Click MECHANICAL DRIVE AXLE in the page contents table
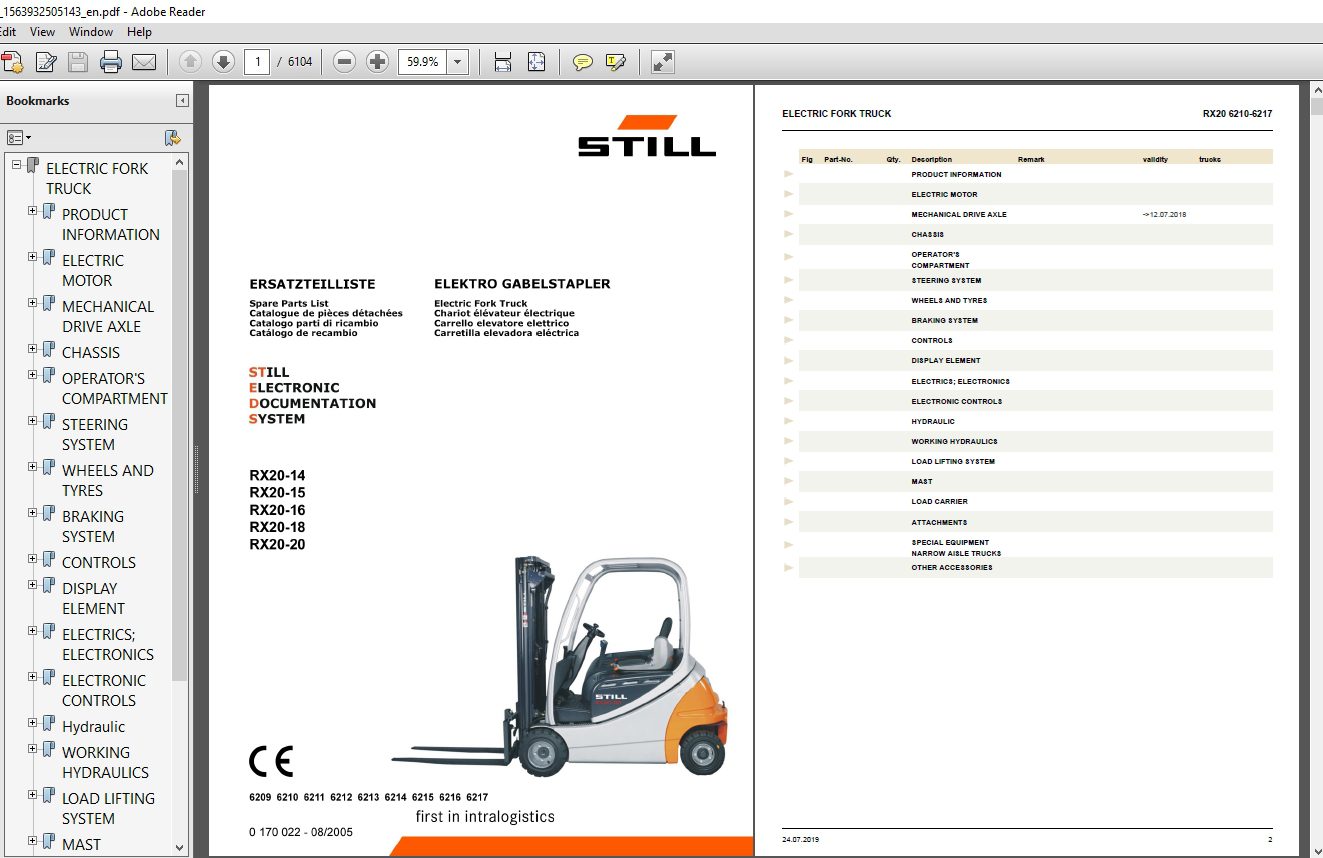1323x858 pixels. pyautogui.click(x=959, y=215)
